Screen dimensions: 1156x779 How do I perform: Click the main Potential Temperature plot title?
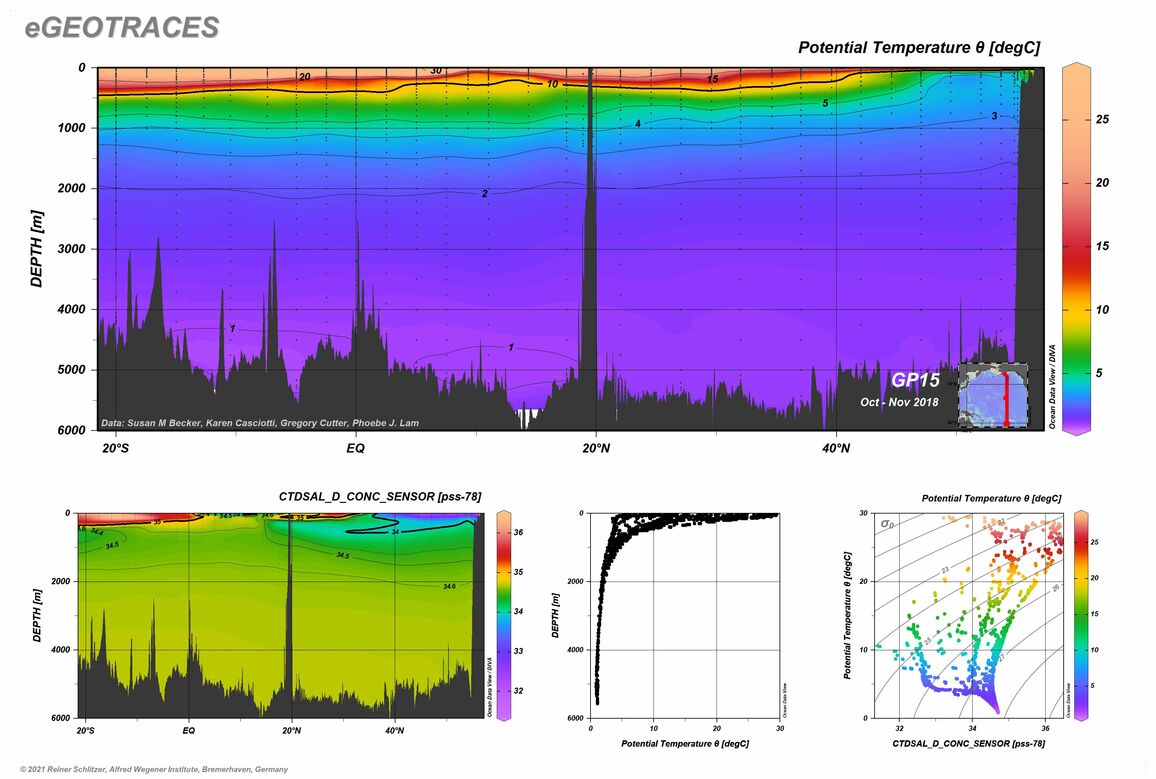(x=919, y=48)
